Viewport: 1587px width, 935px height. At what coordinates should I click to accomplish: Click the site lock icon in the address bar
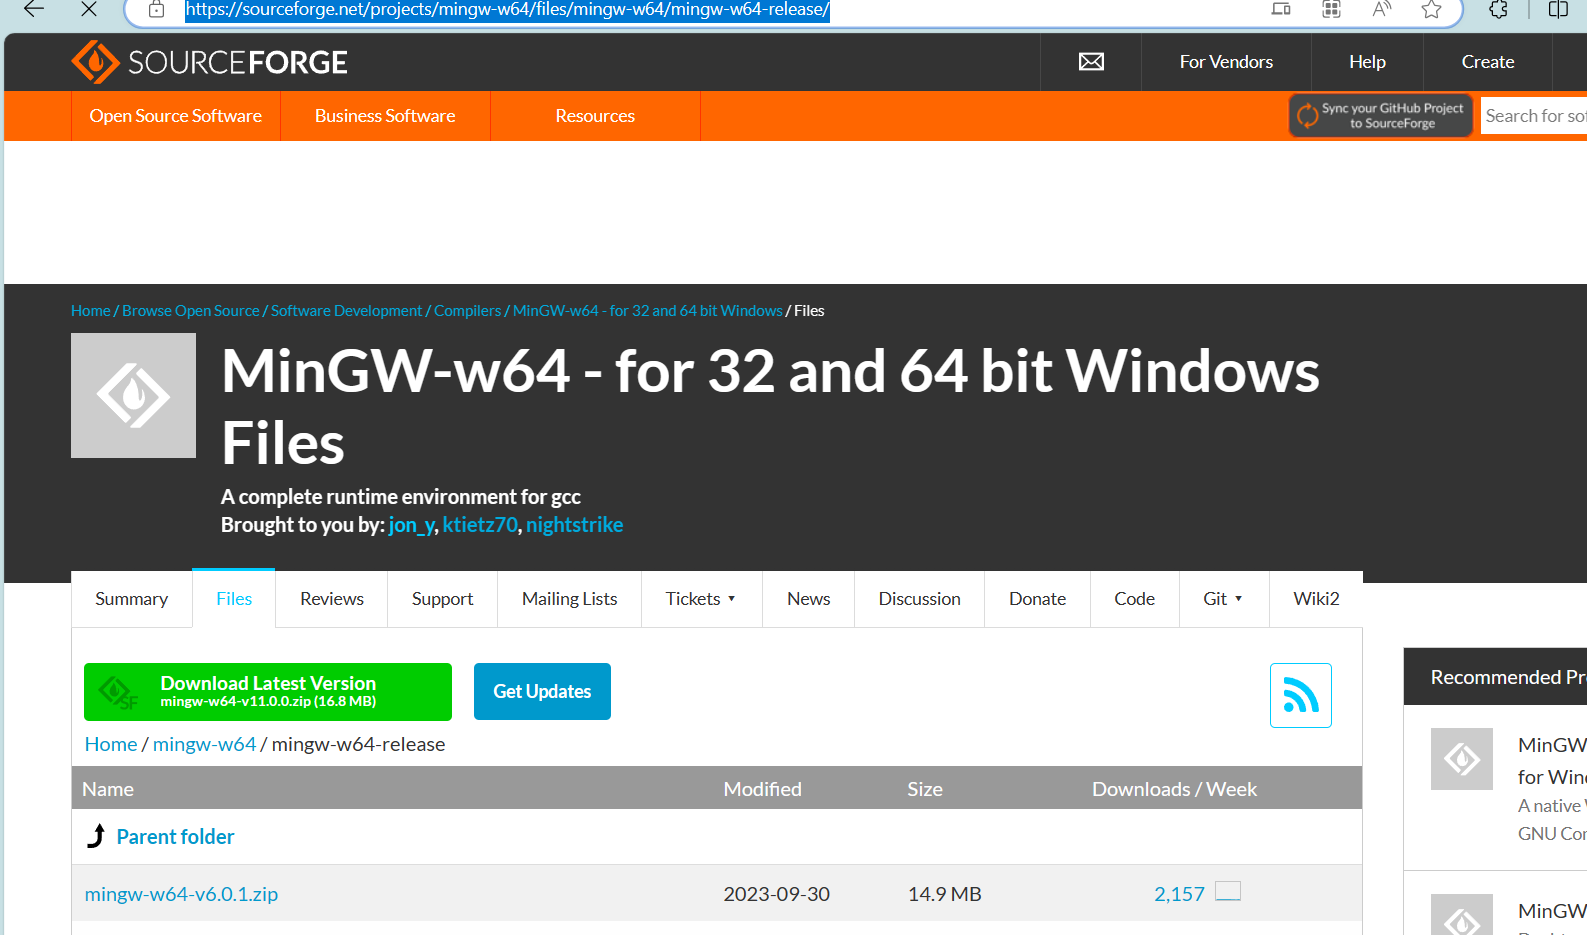pos(156,10)
